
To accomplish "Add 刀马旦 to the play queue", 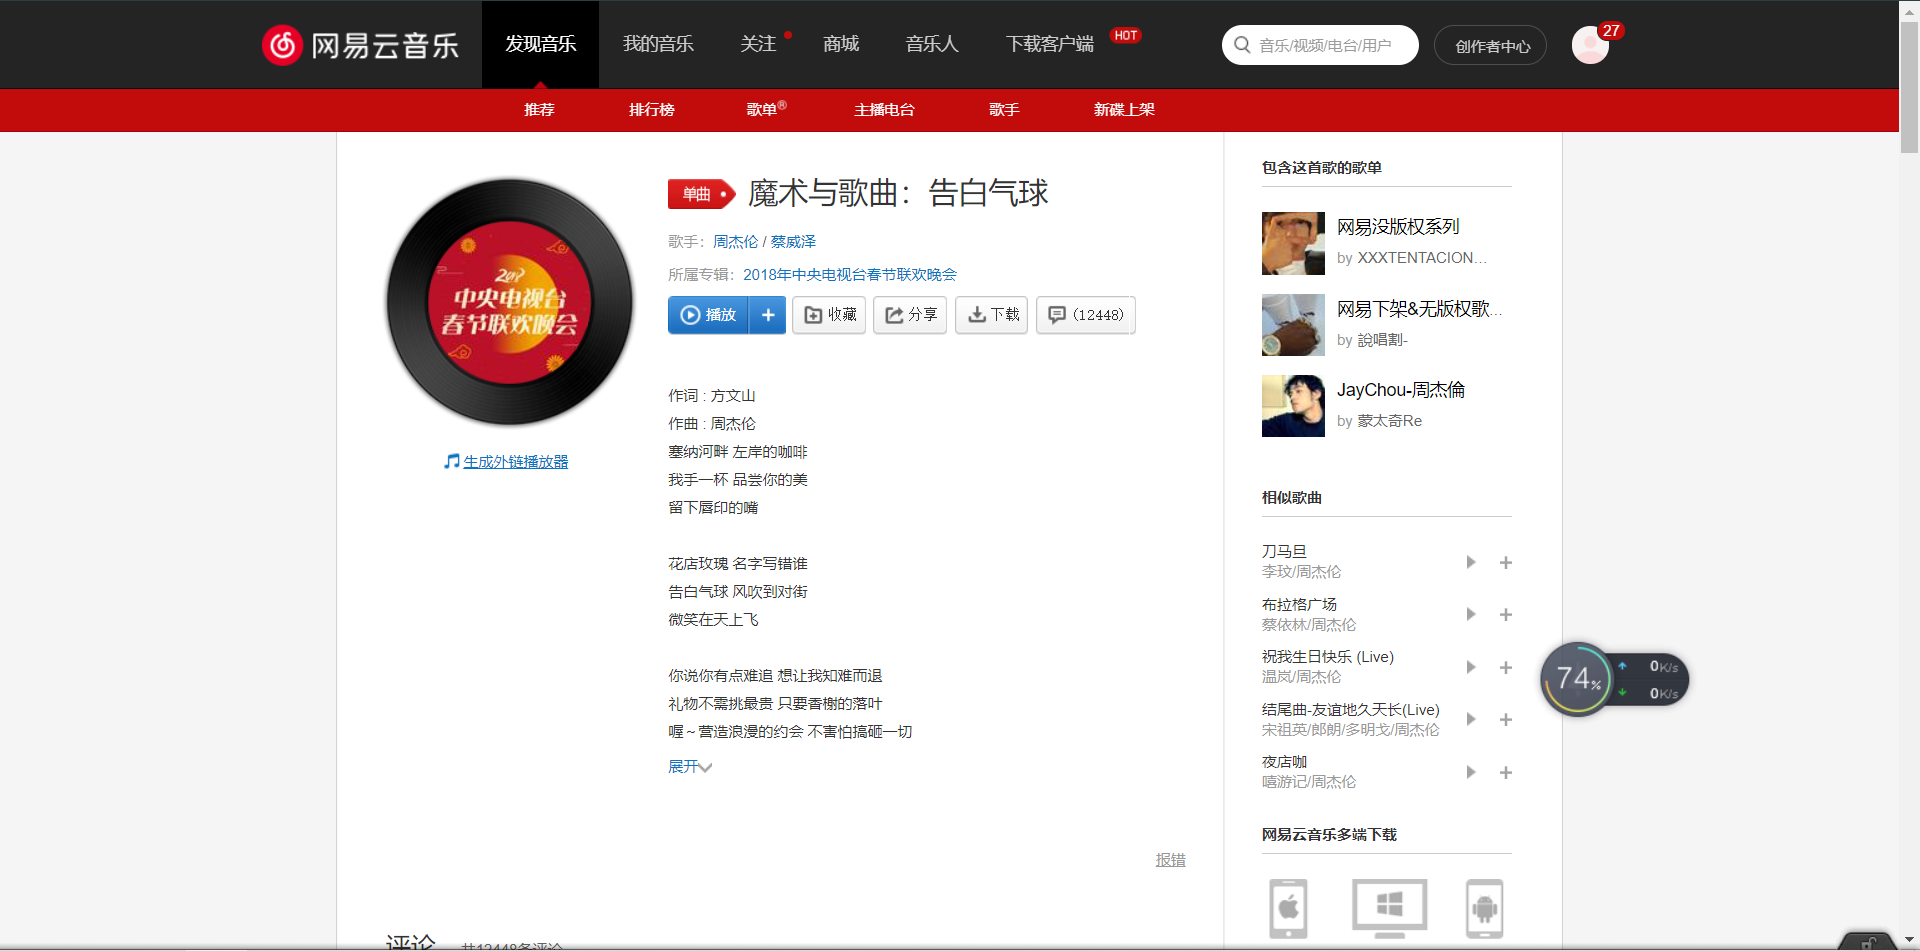I will (1505, 563).
